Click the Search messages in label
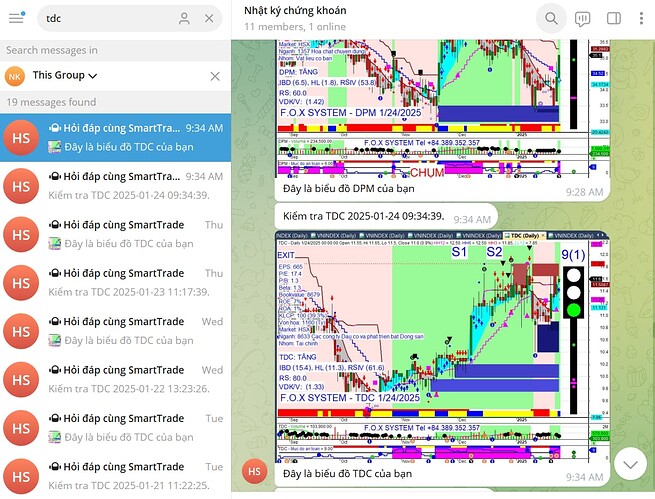Screen dimensions: 655x499 click(52, 50)
